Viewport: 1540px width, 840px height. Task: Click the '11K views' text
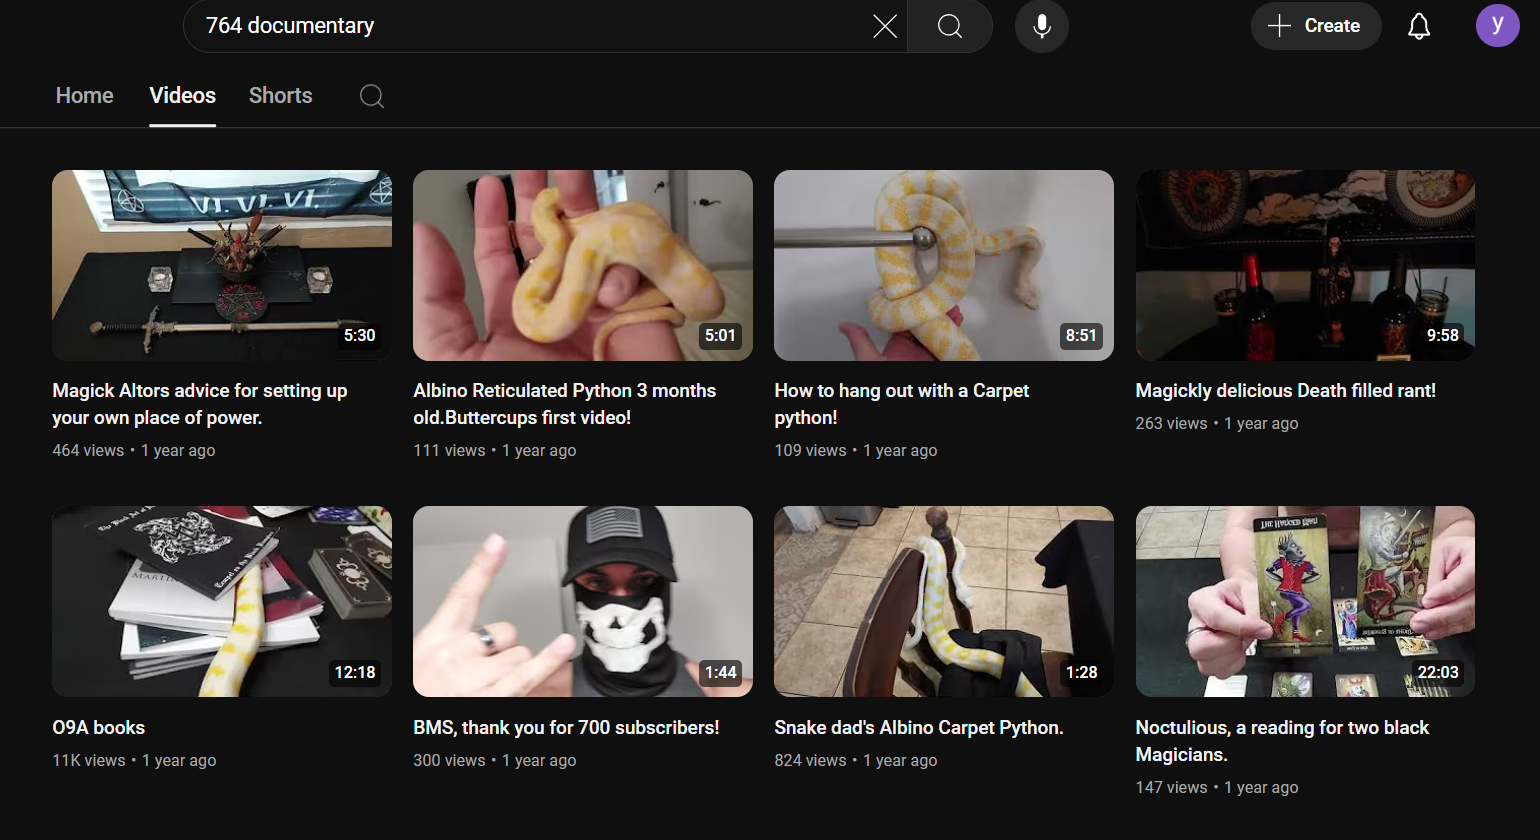(89, 760)
